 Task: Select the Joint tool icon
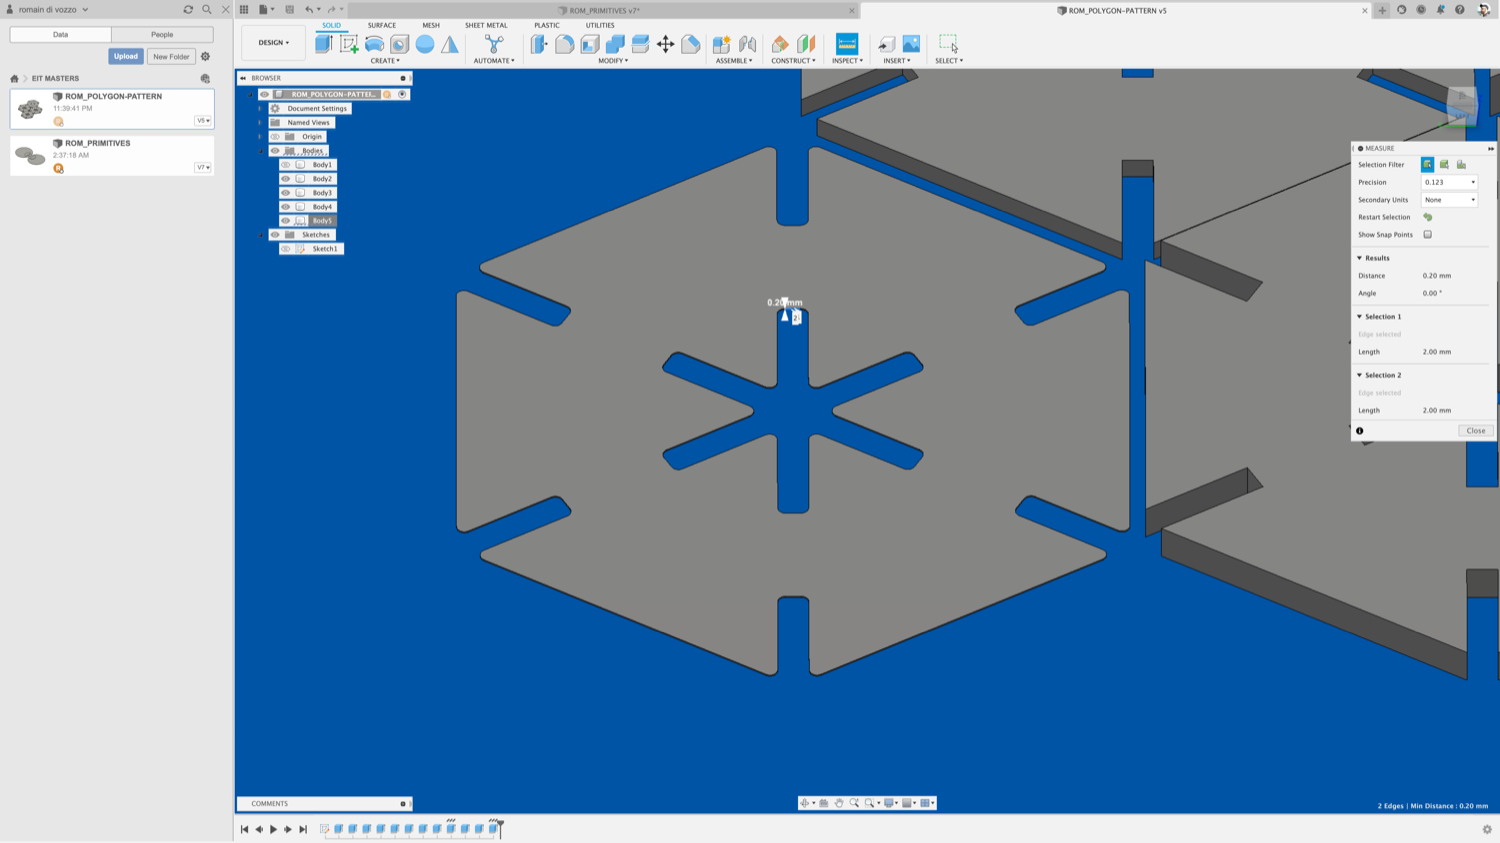pos(747,43)
